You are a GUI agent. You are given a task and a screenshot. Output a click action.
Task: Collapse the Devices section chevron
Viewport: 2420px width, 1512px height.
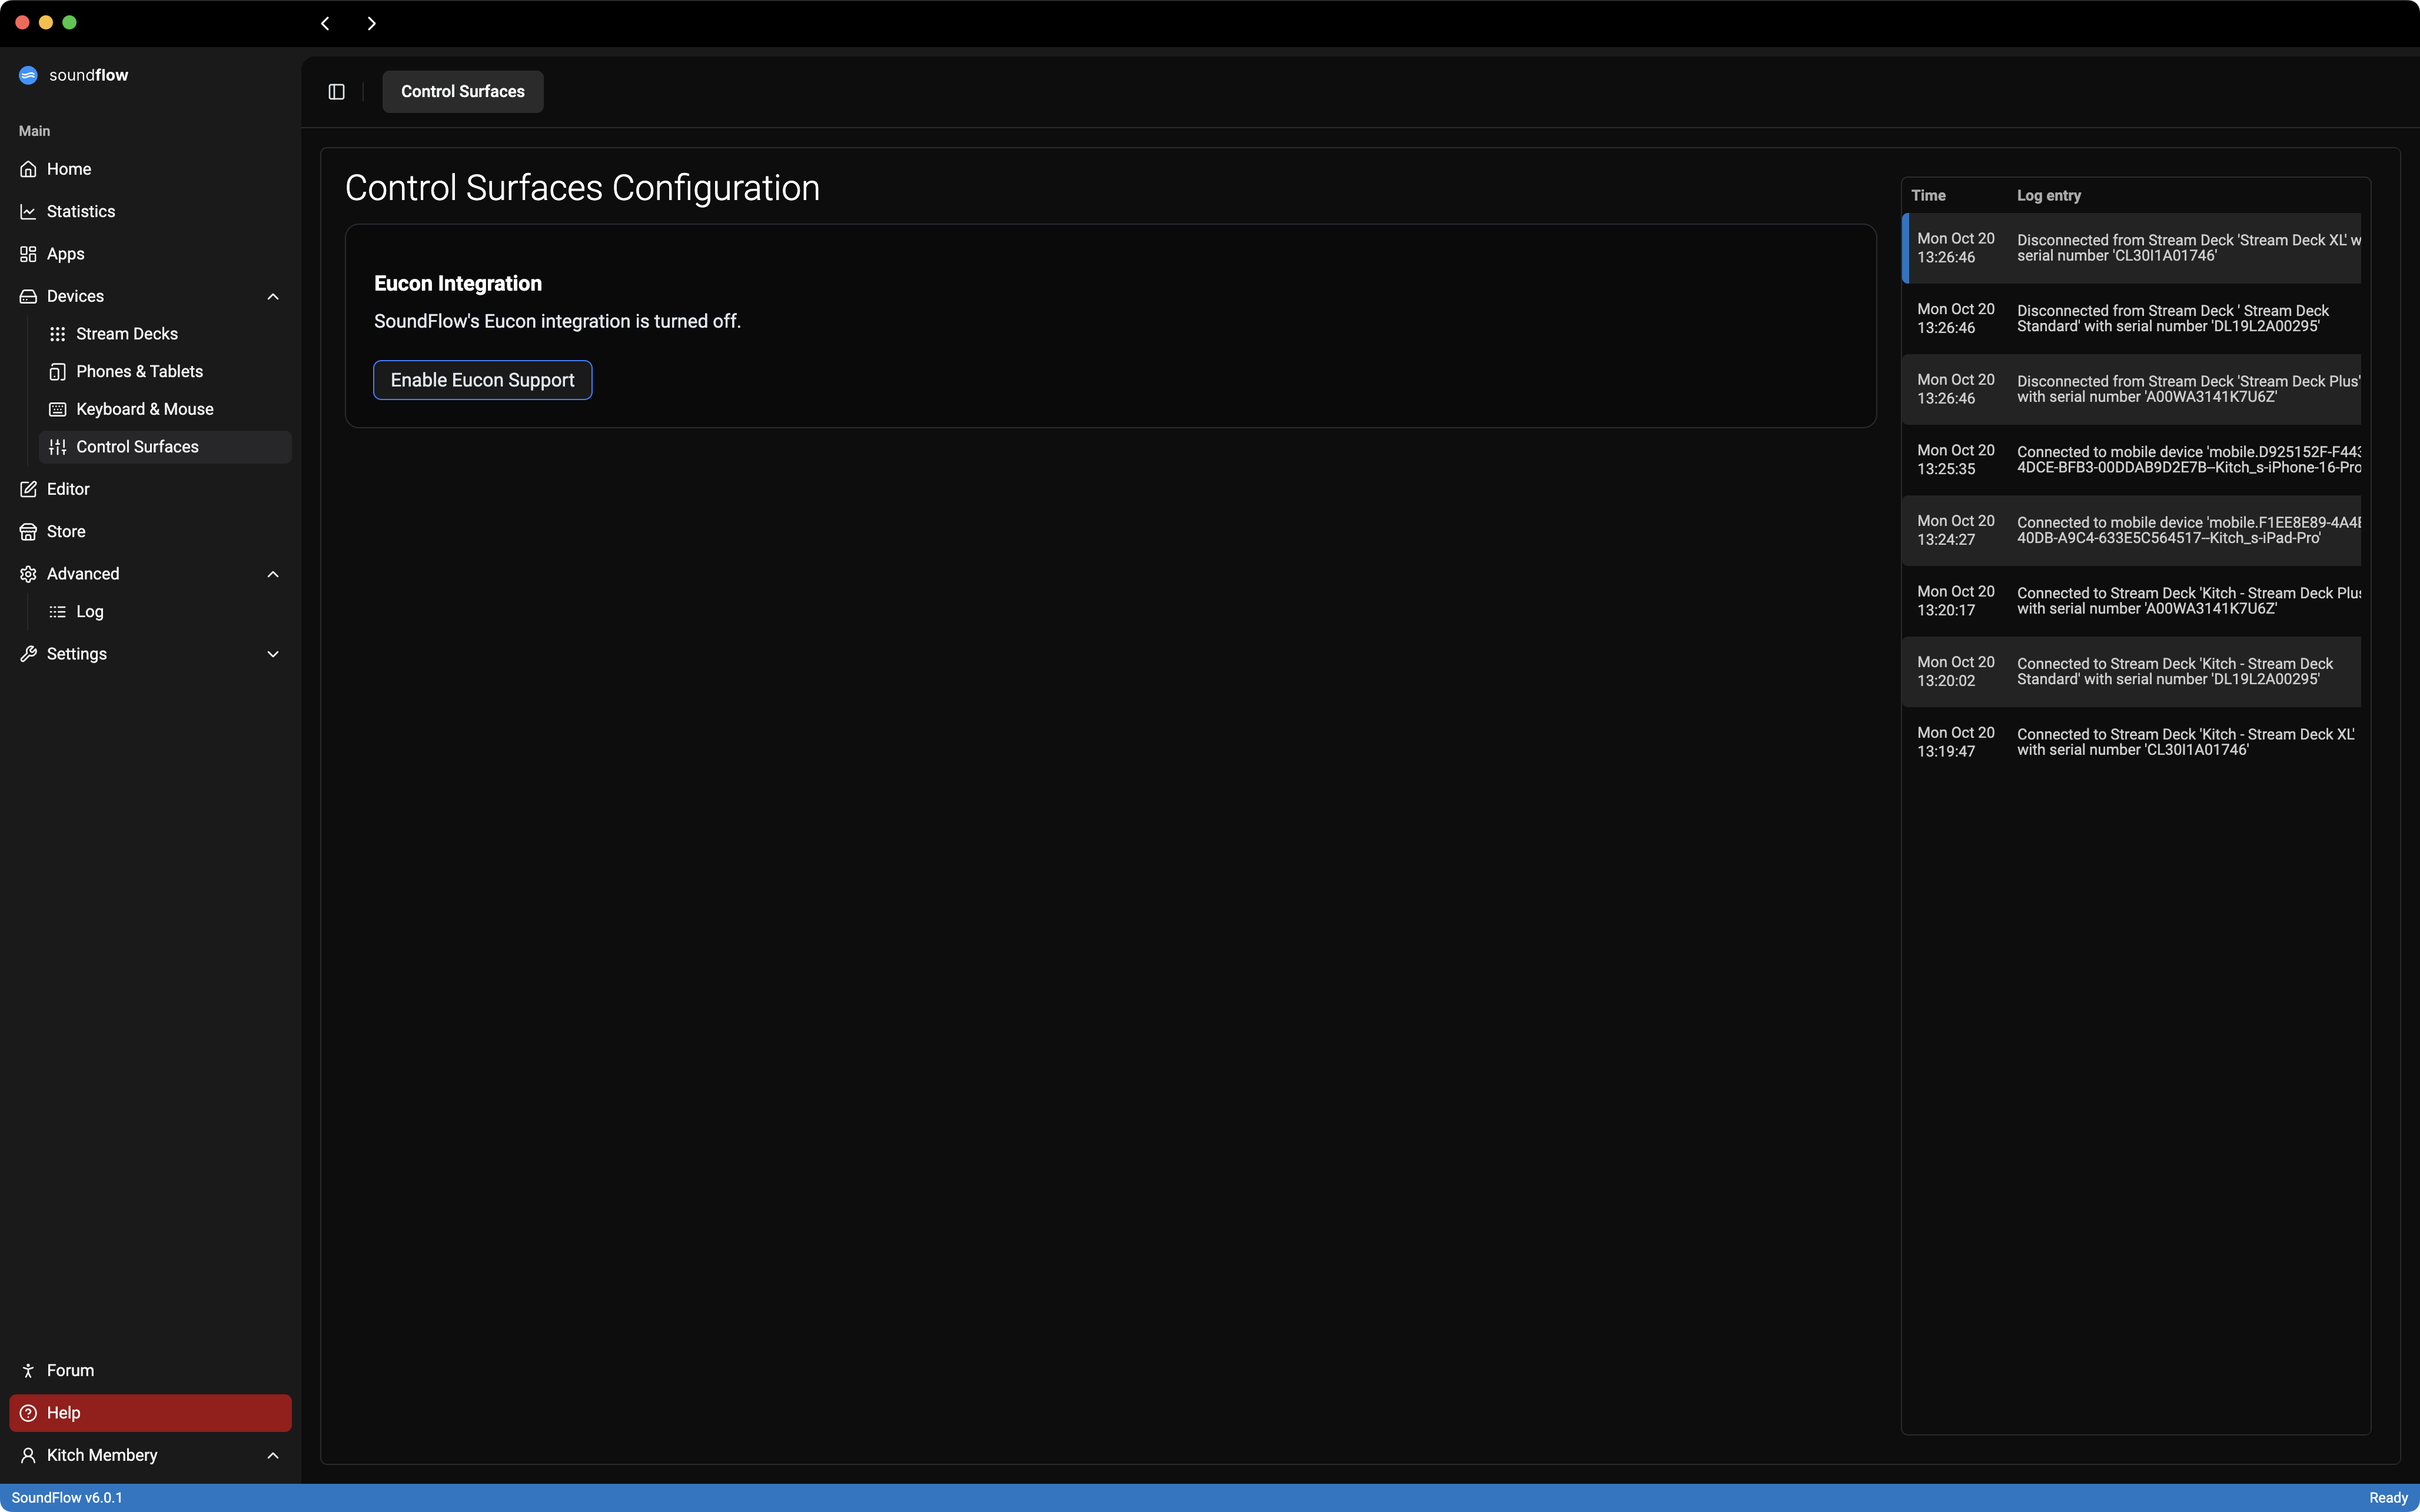coord(273,296)
